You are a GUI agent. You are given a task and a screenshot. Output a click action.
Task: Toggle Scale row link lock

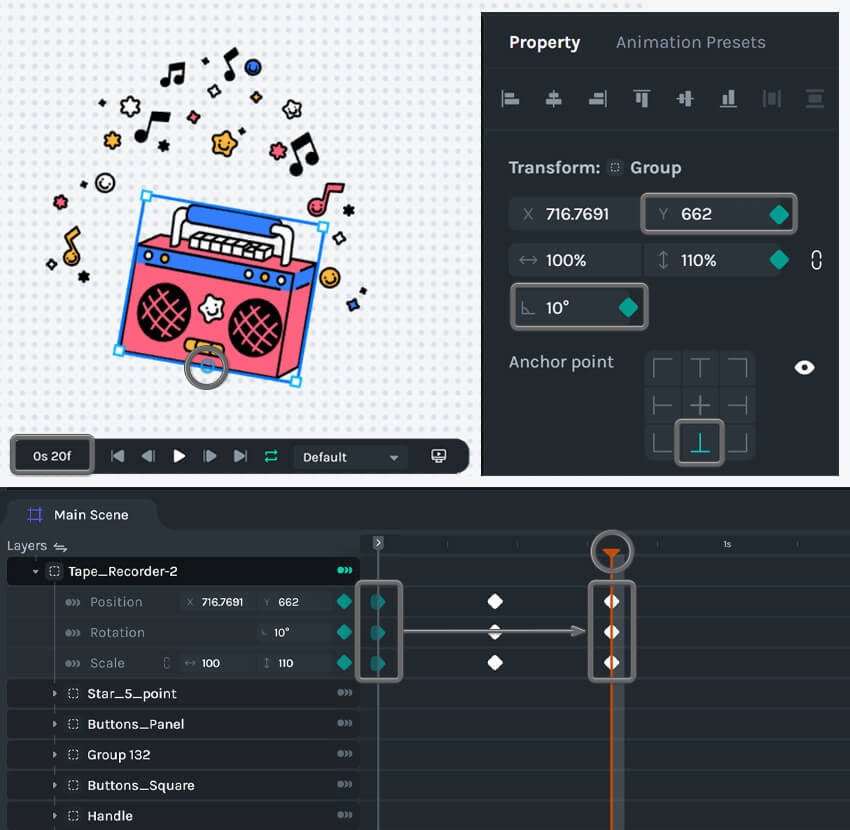pos(166,662)
